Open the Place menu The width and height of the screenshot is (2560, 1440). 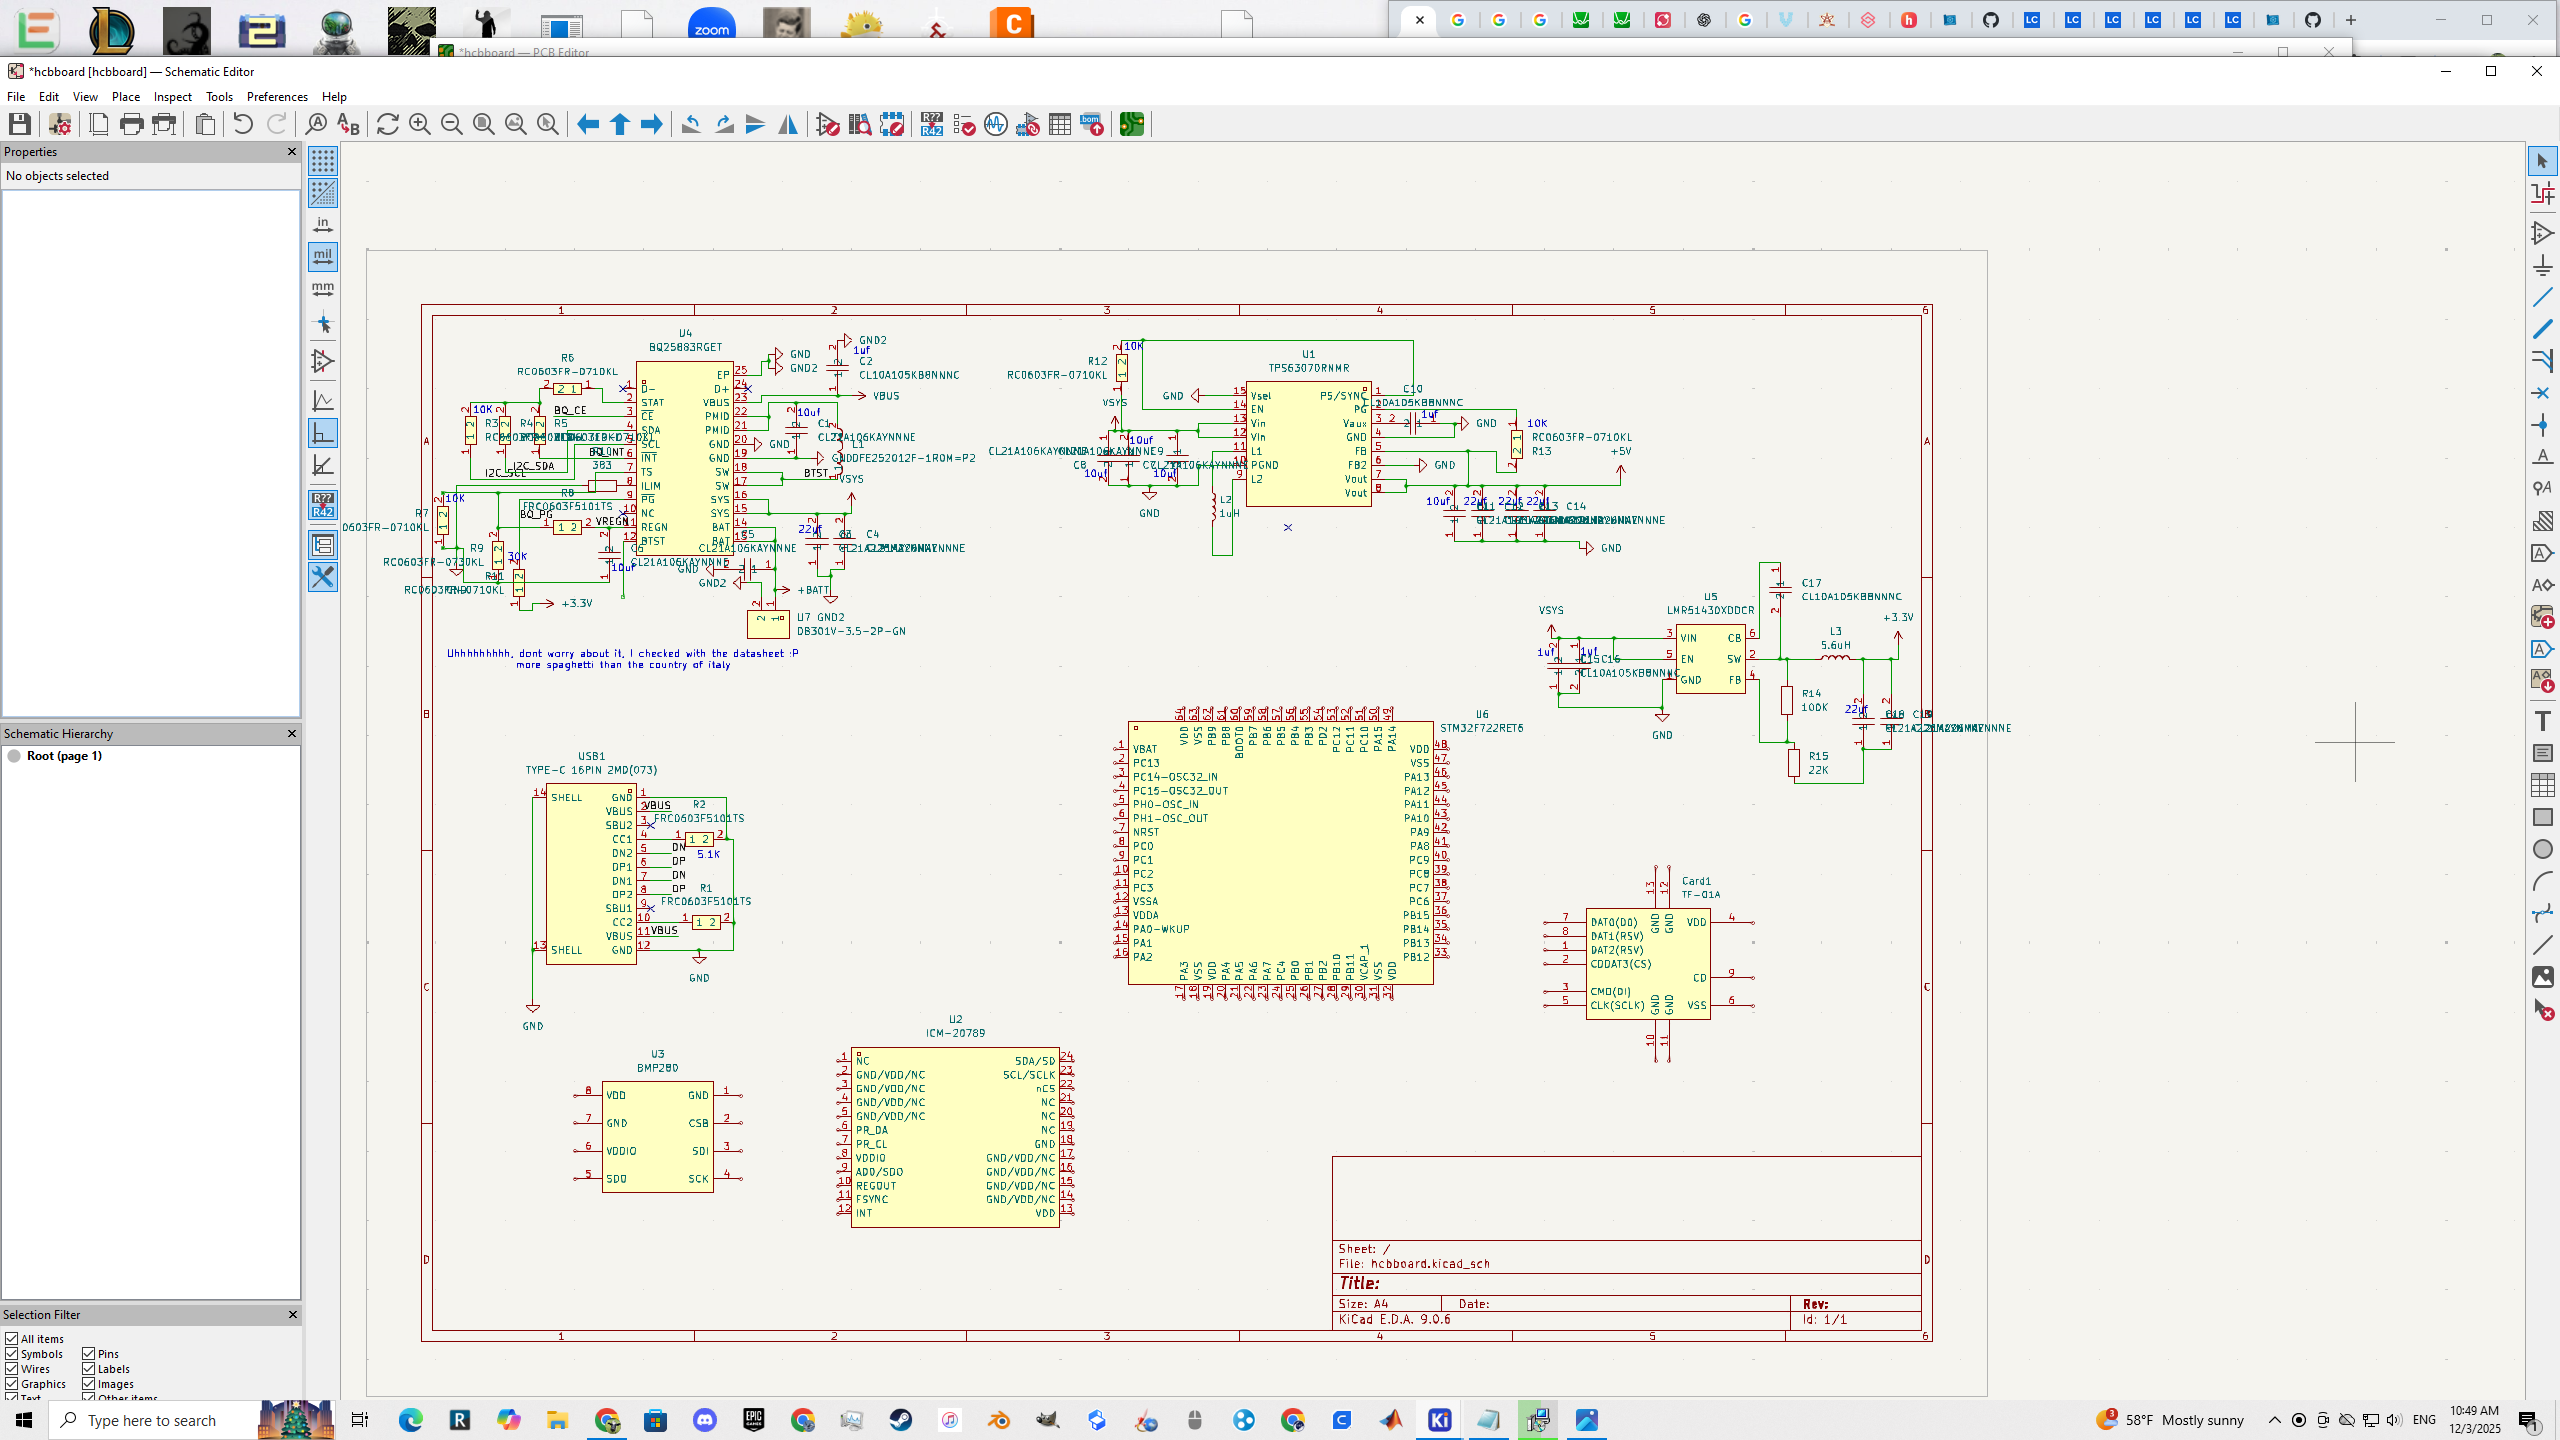click(x=126, y=97)
